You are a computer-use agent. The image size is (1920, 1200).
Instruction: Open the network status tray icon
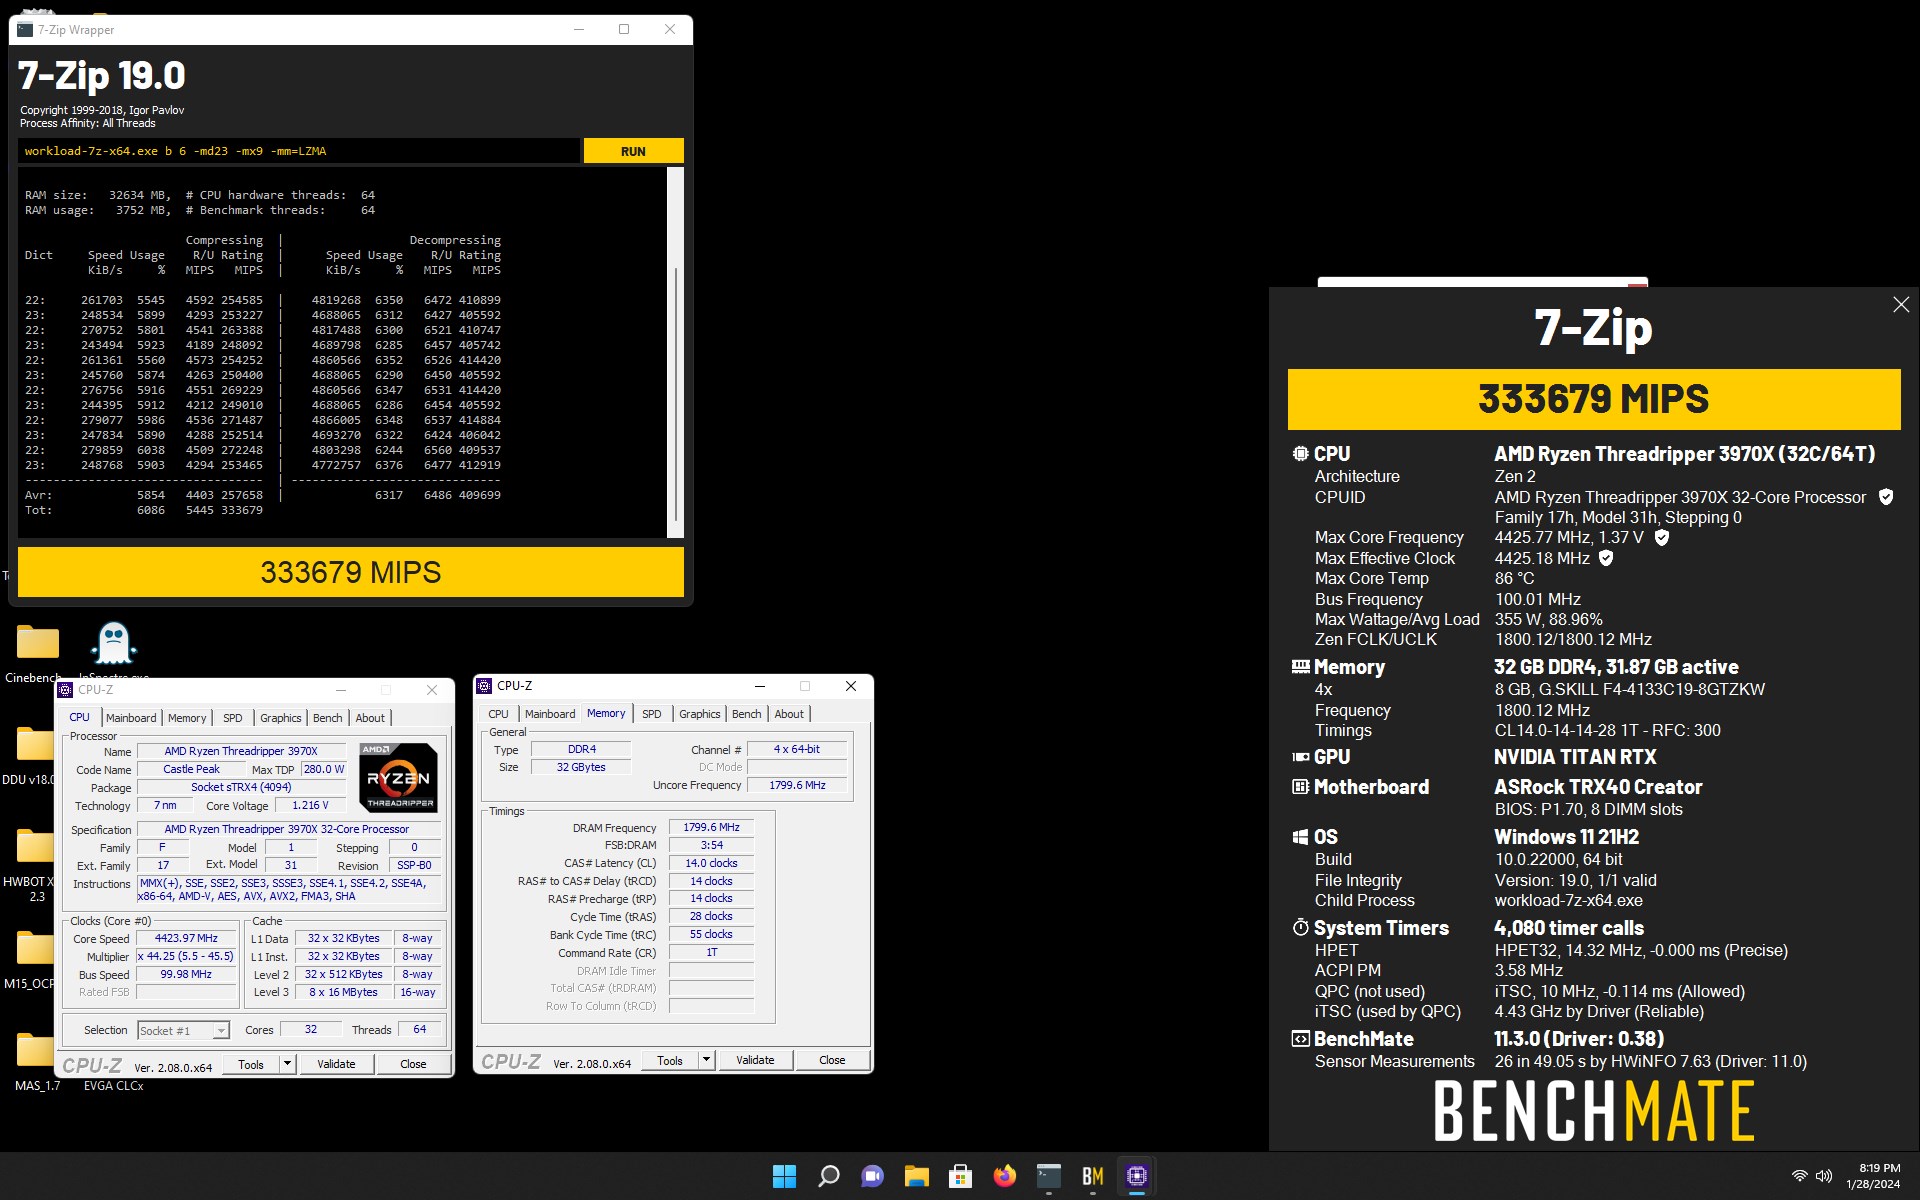point(1799,1176)
